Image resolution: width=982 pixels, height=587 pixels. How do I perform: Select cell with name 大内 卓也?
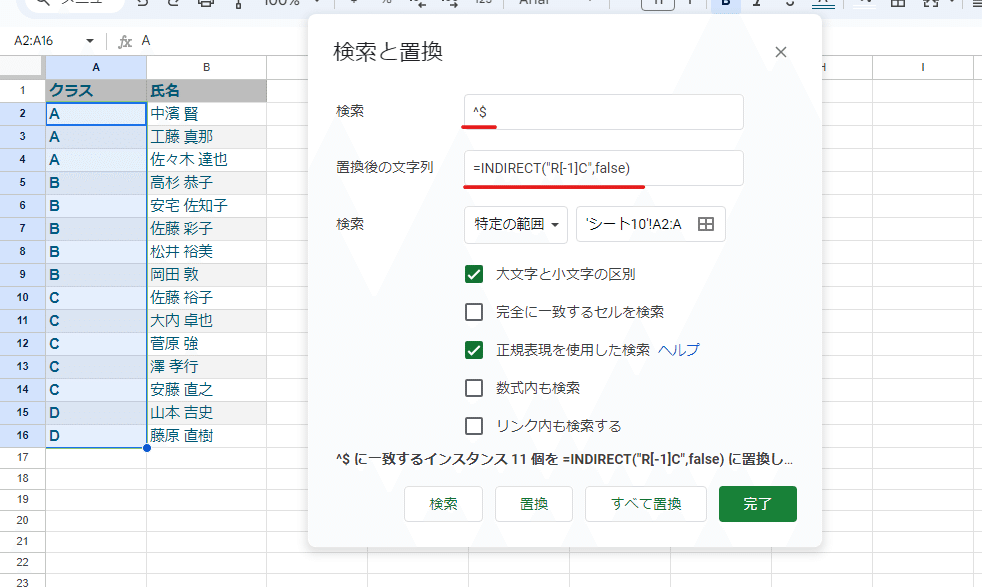coord(207,321)
